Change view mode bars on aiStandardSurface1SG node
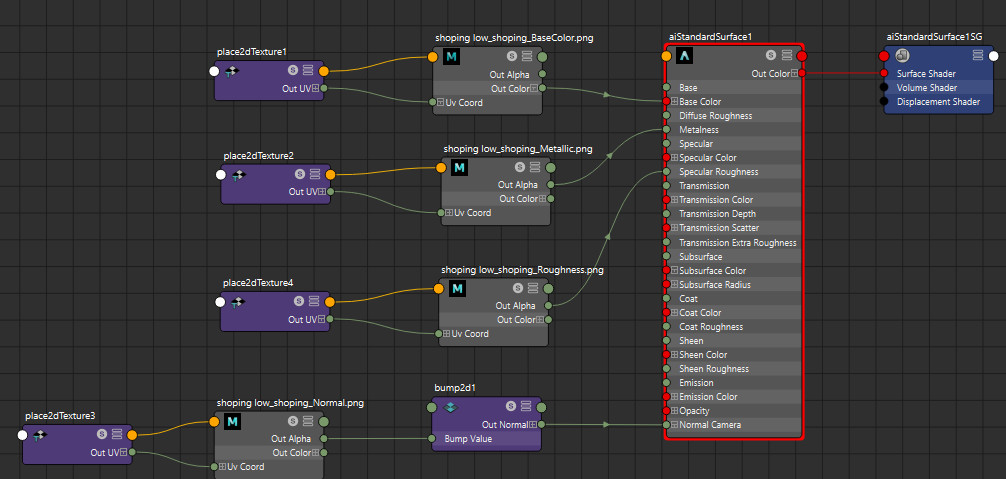Viewport: 1006px width, 479px height. point(978,56)
